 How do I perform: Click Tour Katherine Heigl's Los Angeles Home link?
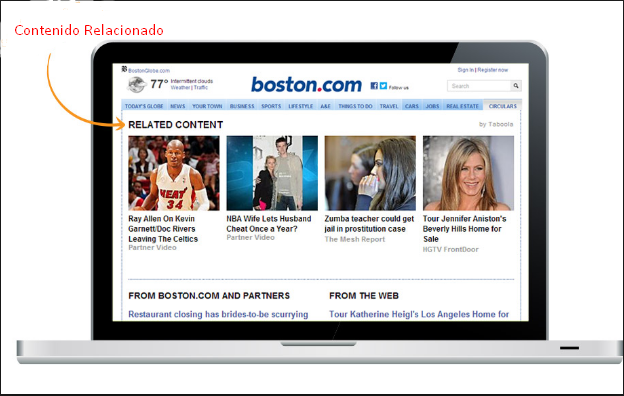pyautogui.click(x=419, y=314)
